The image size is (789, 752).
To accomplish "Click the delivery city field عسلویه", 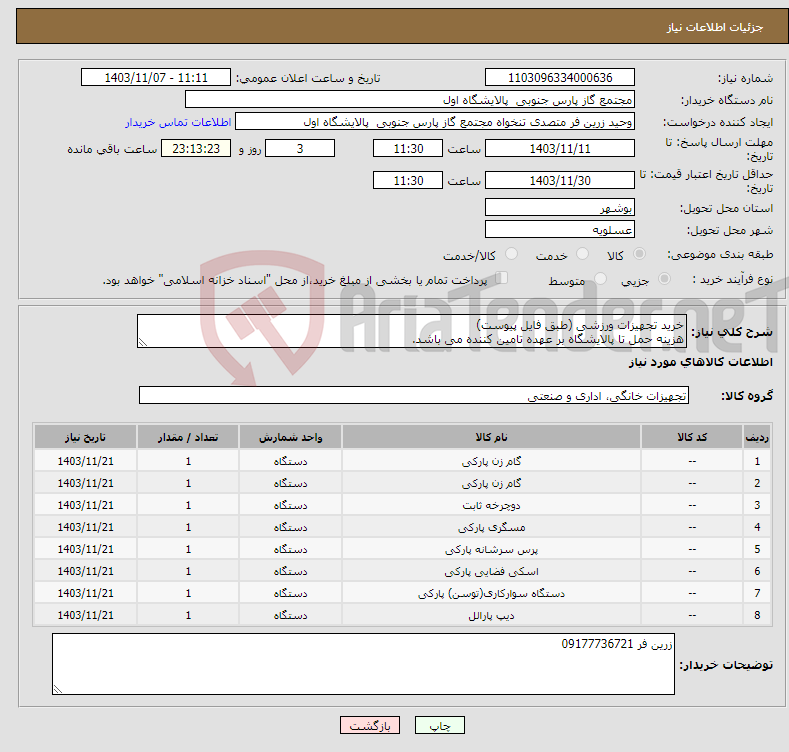I will point(560,230).
